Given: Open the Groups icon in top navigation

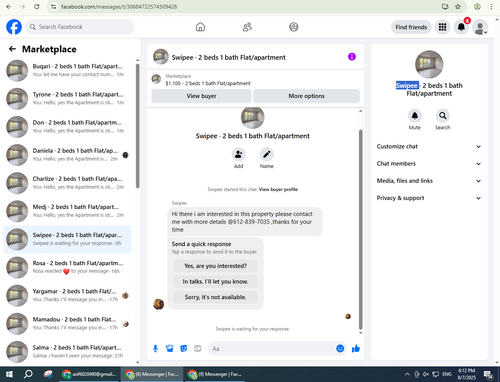Looking at the screenshot, I should (294, 27).
